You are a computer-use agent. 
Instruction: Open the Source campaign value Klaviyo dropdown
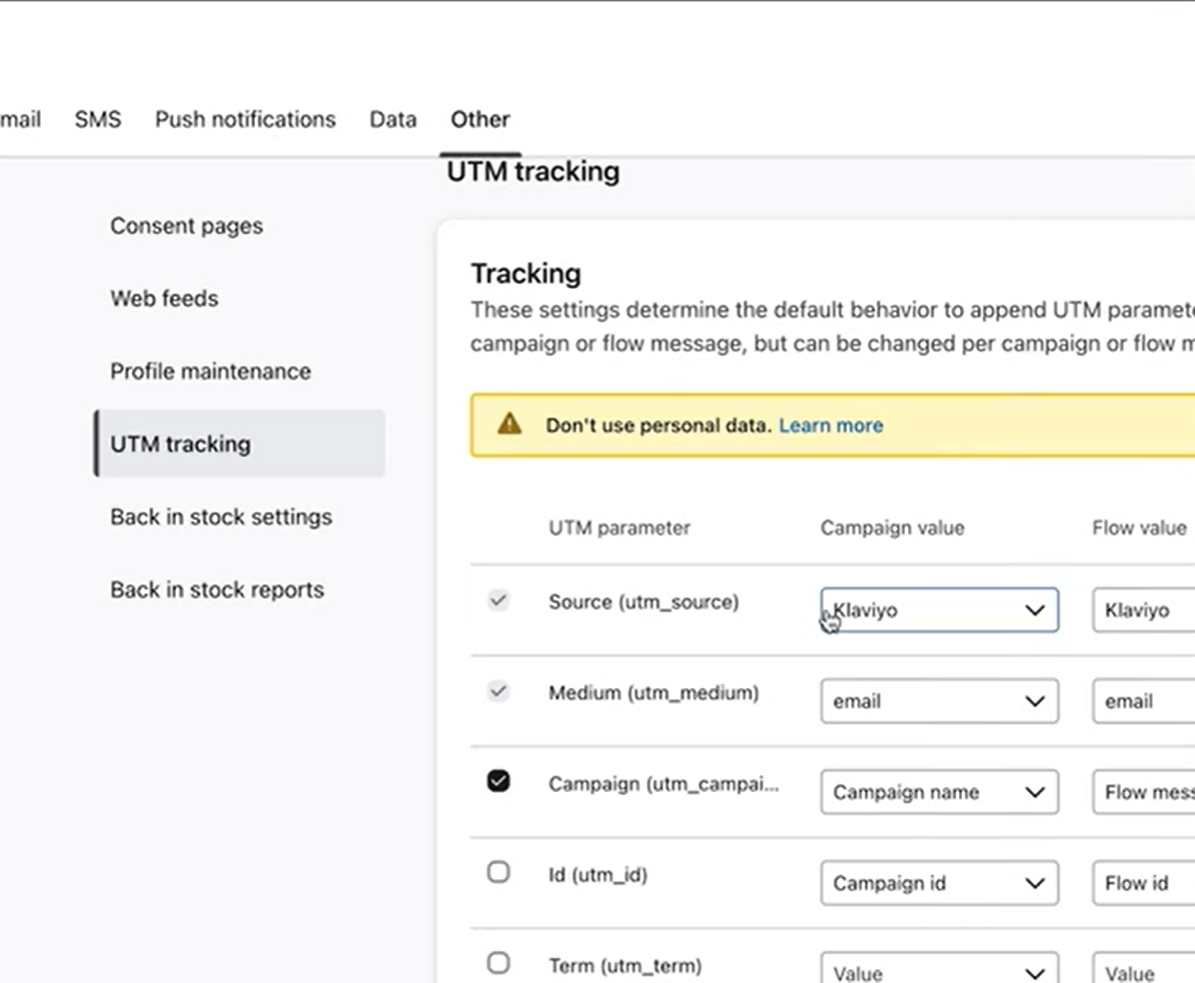[x=940, y=610]
